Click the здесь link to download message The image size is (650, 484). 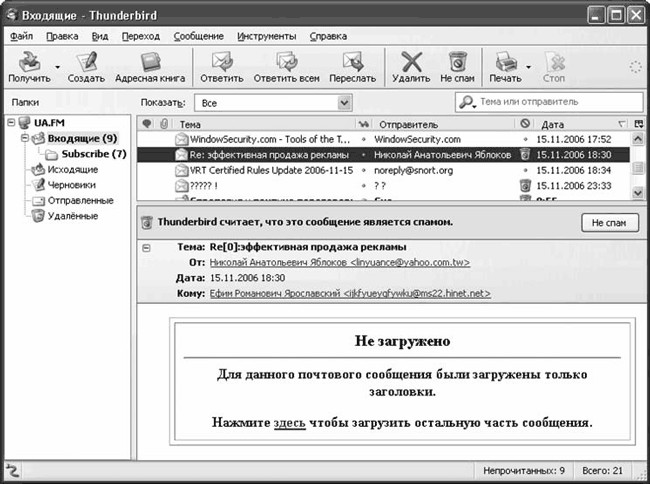pyautogui.click(x=289, y=423)
